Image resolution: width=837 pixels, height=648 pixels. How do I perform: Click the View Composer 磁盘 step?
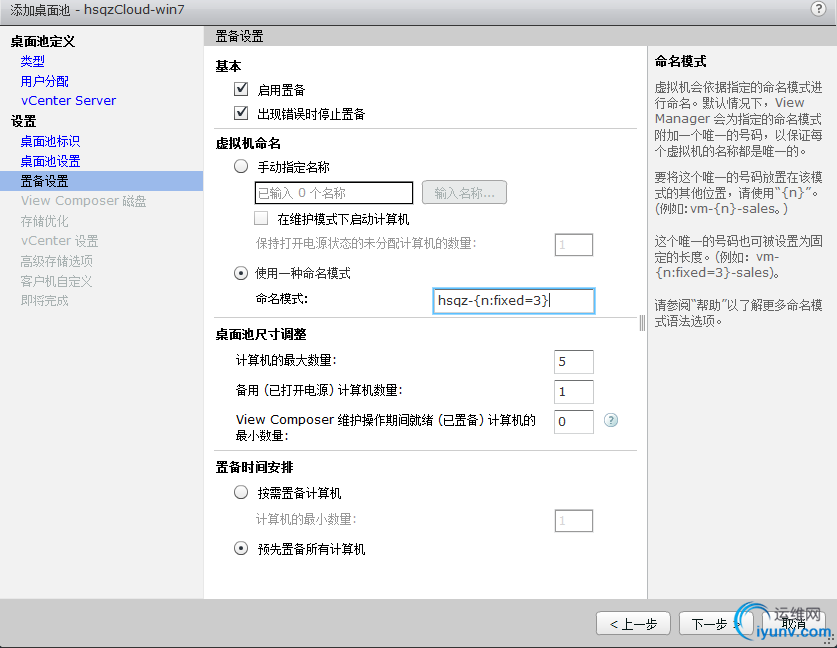point(83,201)
